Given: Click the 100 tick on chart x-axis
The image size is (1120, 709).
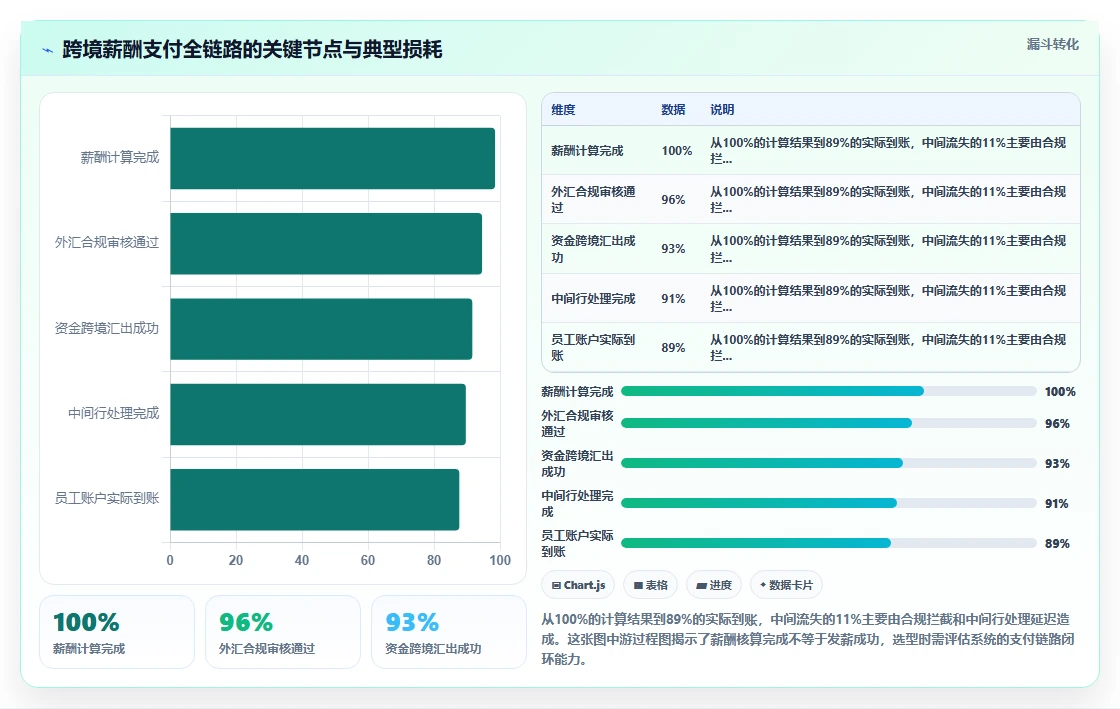Looking at the screenshot, I should coord(500,560).
